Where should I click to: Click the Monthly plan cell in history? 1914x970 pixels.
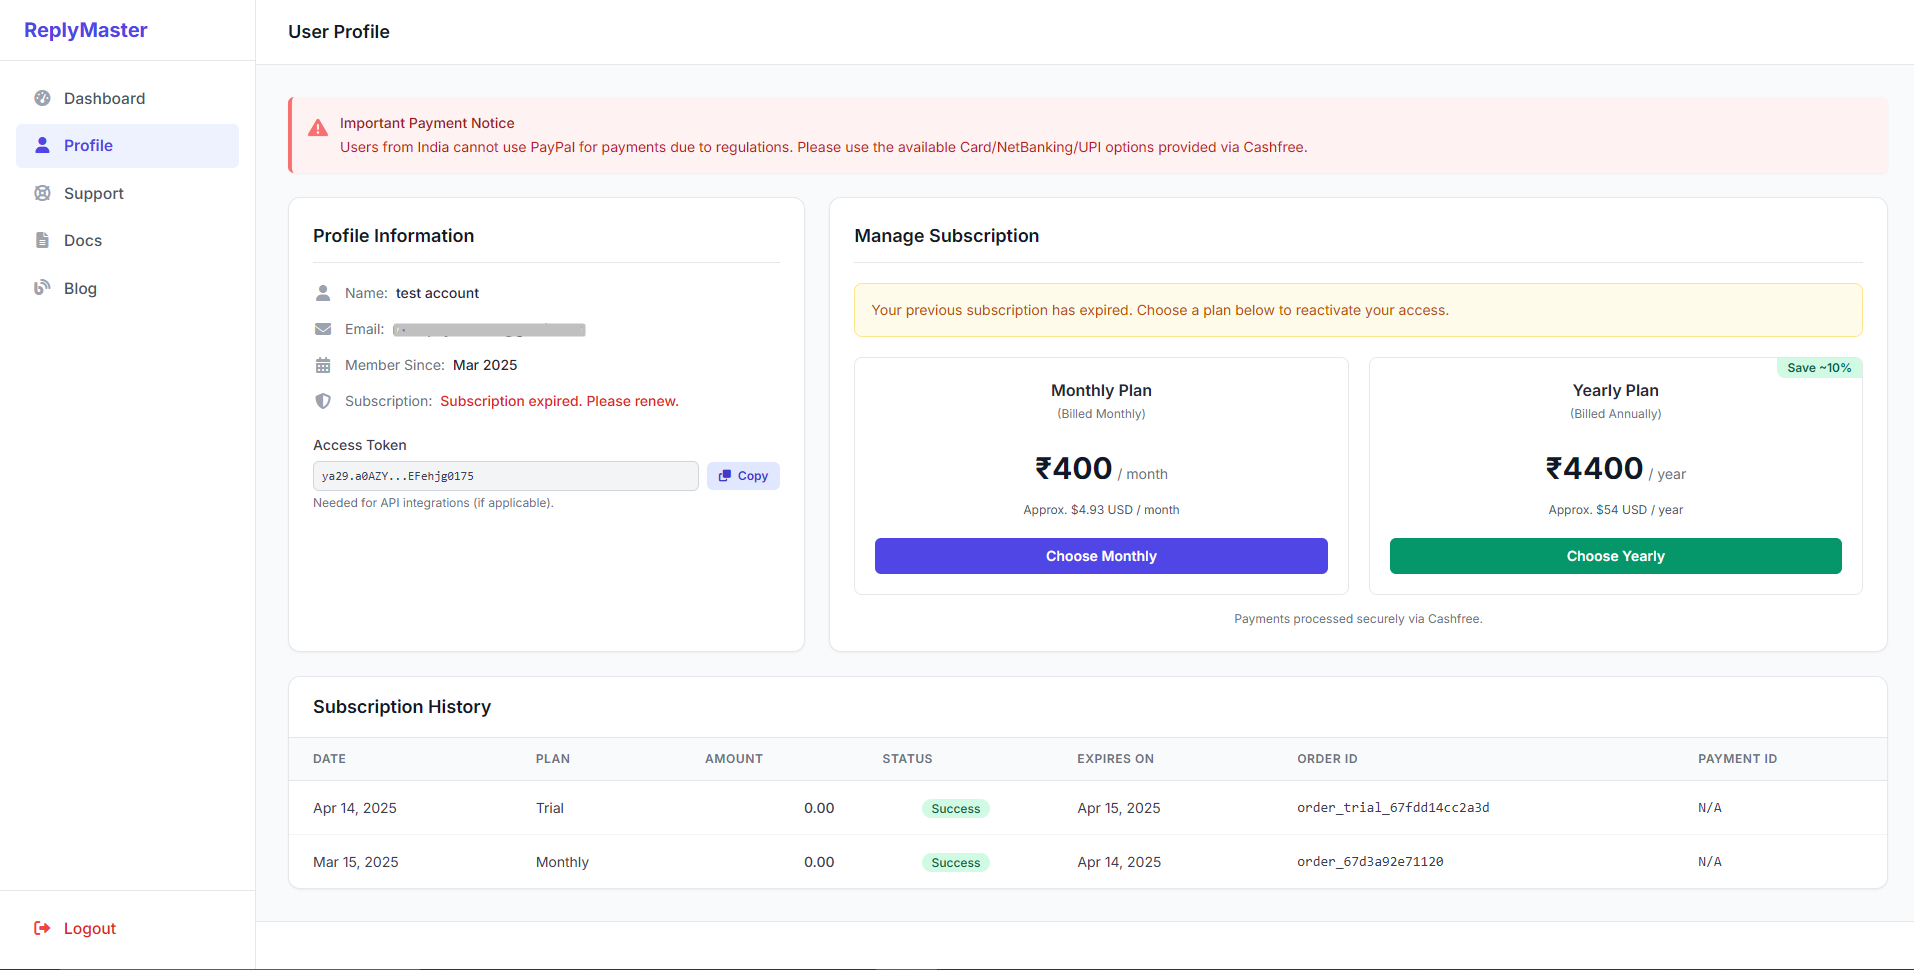coord(562,862)
